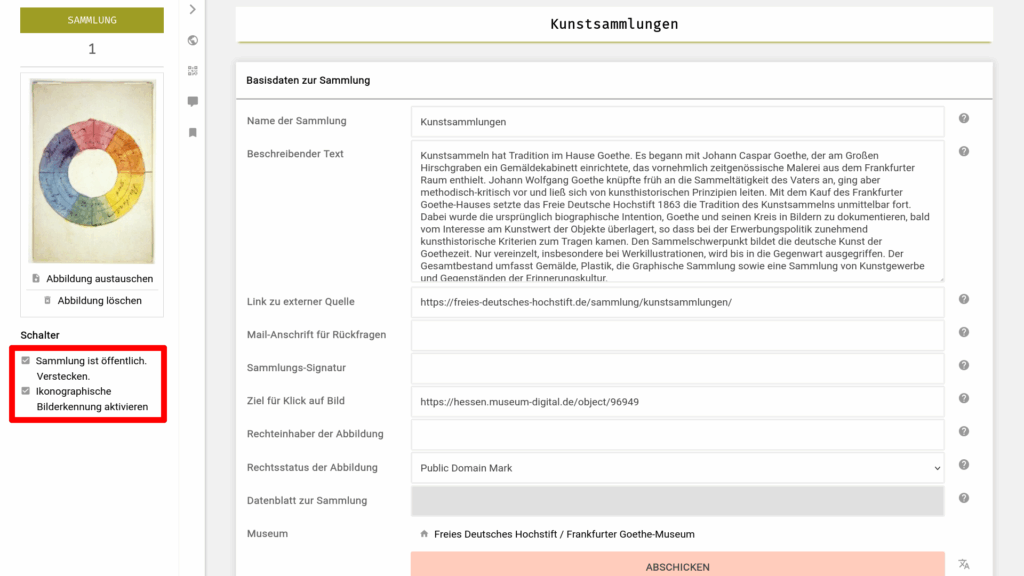The width and height of the screenshot is (1024, 576).
Task: Focus the Name der Sammlung field
Action: [677, 121]
